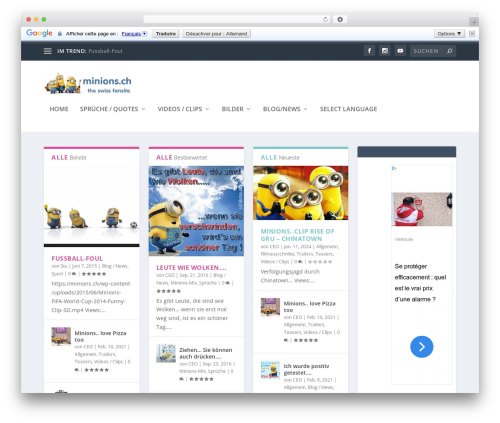The width and height of the screenshot is (500, 423).
Task: Expand the Blog/News menu
Action: (285, 109)
